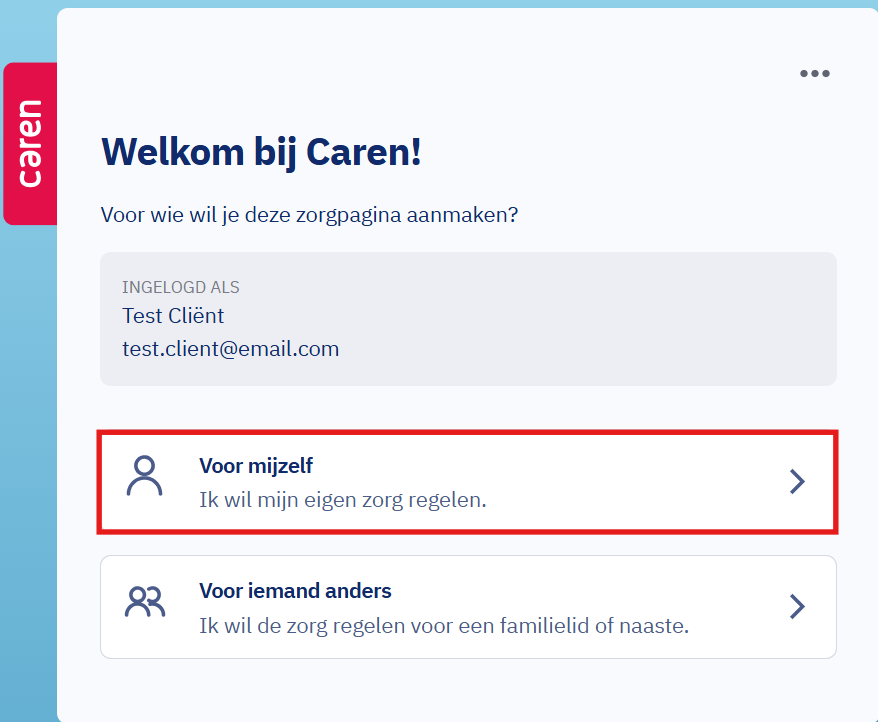Click the test.client@email.com email address
The image size is (878, 722).
230,349
